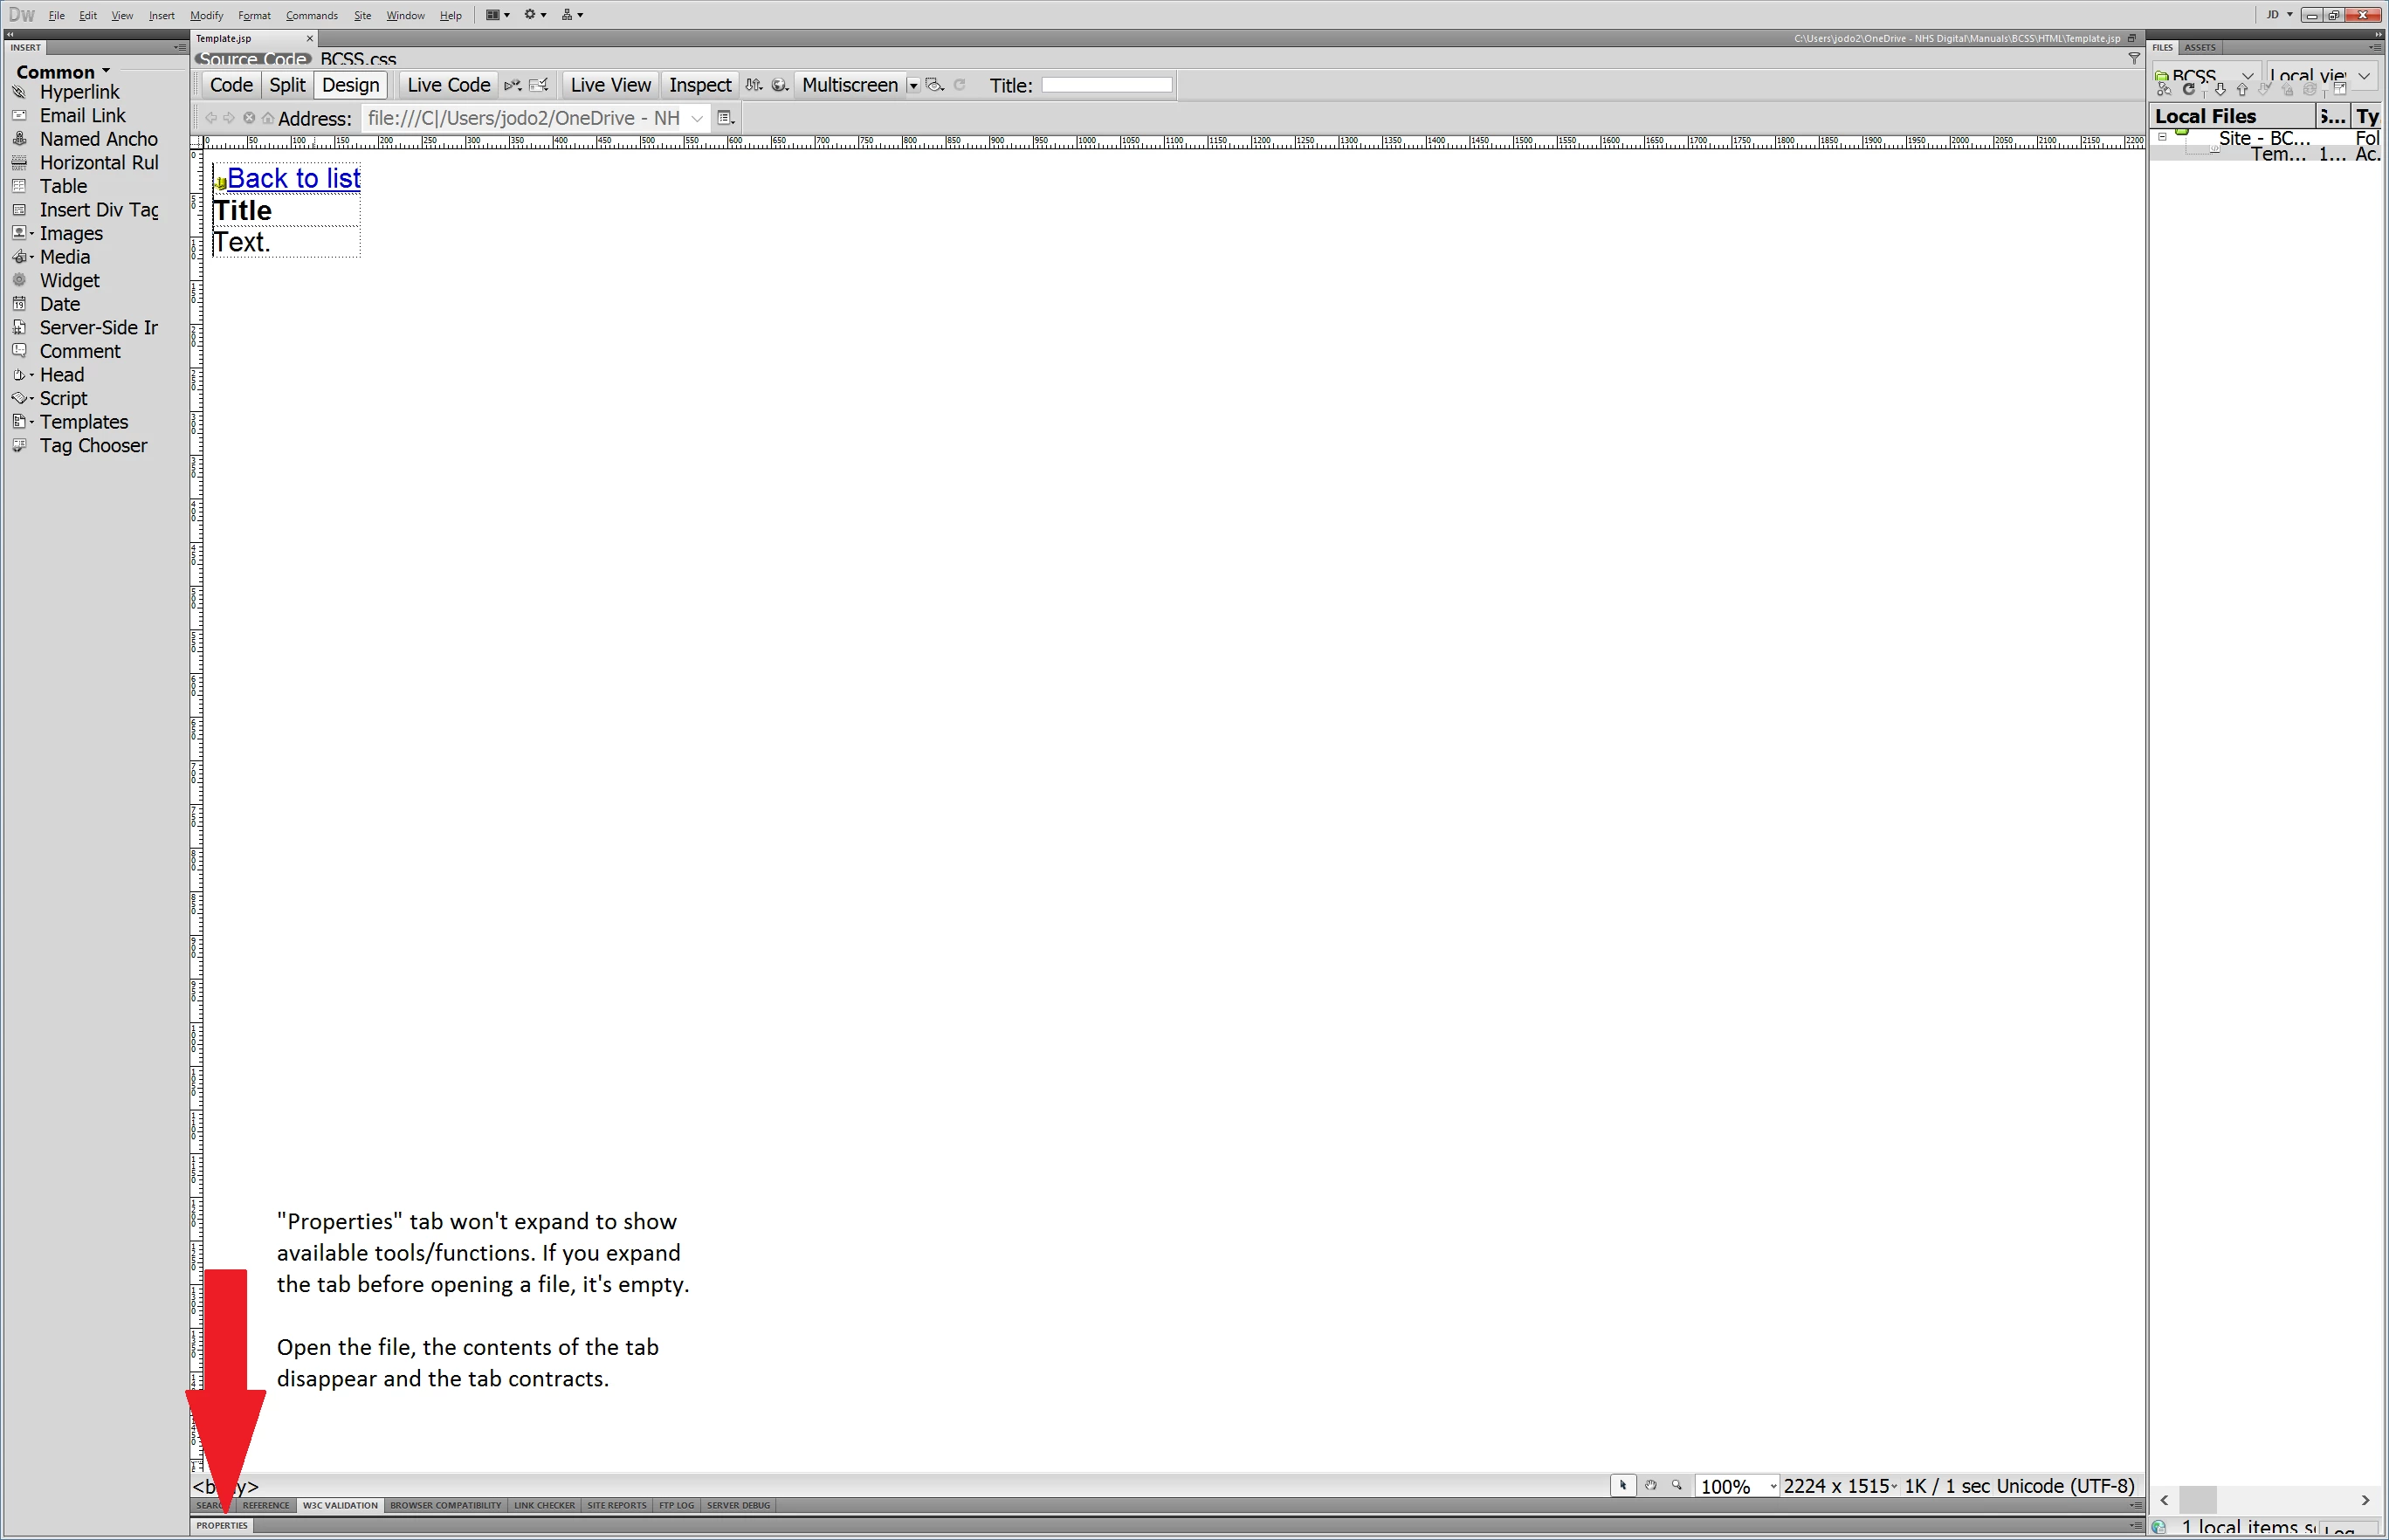This screenshot has width=2389, height=1540.
Task: Click the Select arrow tool
Action: pos(1622,1485)
